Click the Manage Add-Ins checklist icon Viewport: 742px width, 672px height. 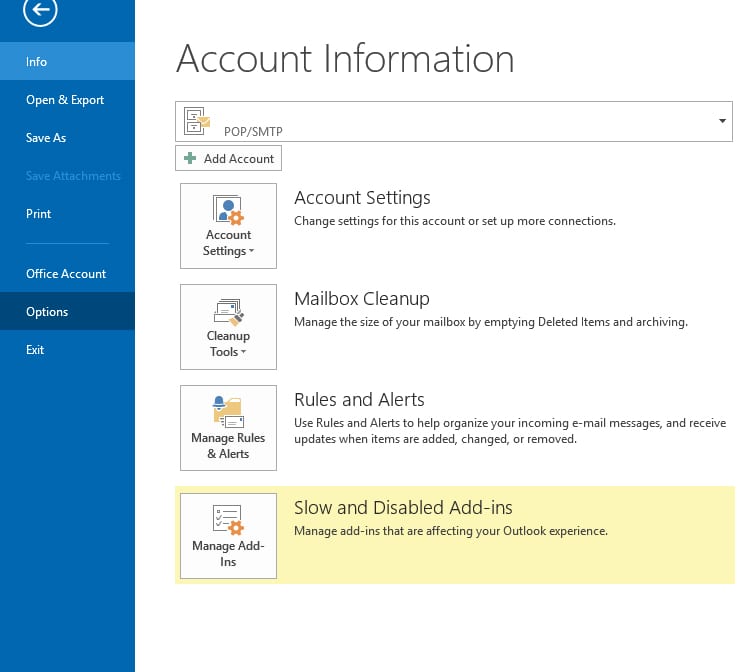[228, 519]
